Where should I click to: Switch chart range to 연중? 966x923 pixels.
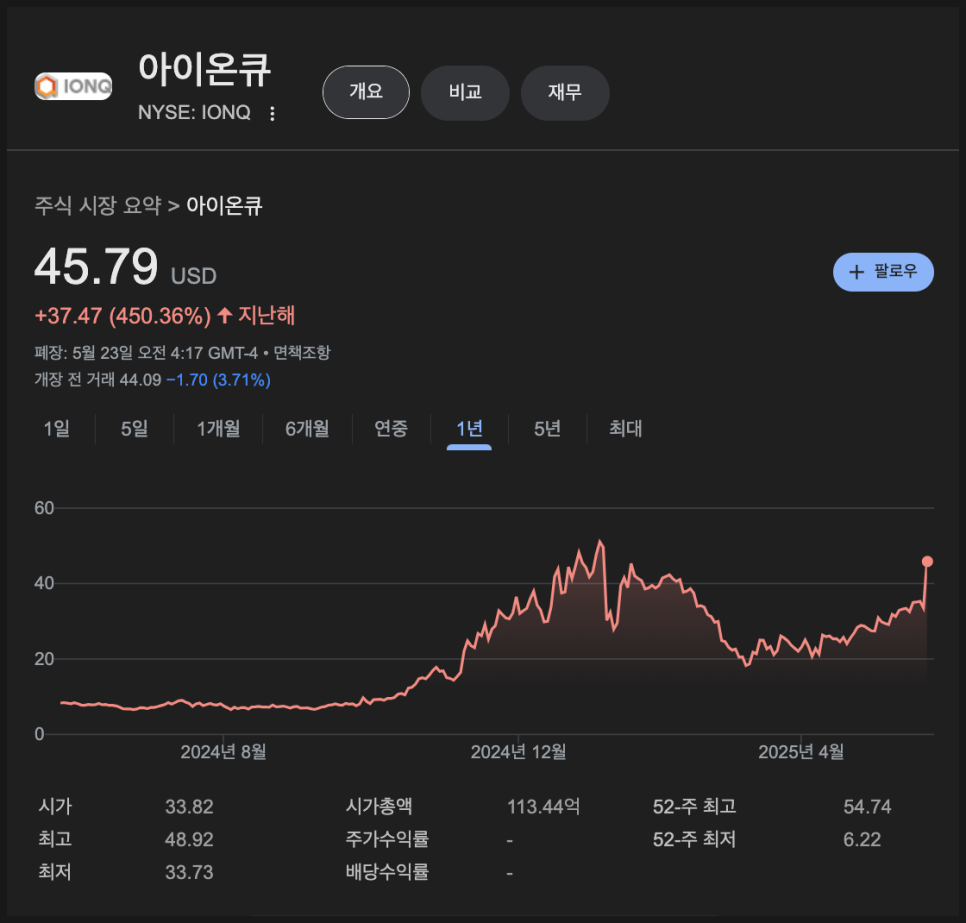click(391, 428)
